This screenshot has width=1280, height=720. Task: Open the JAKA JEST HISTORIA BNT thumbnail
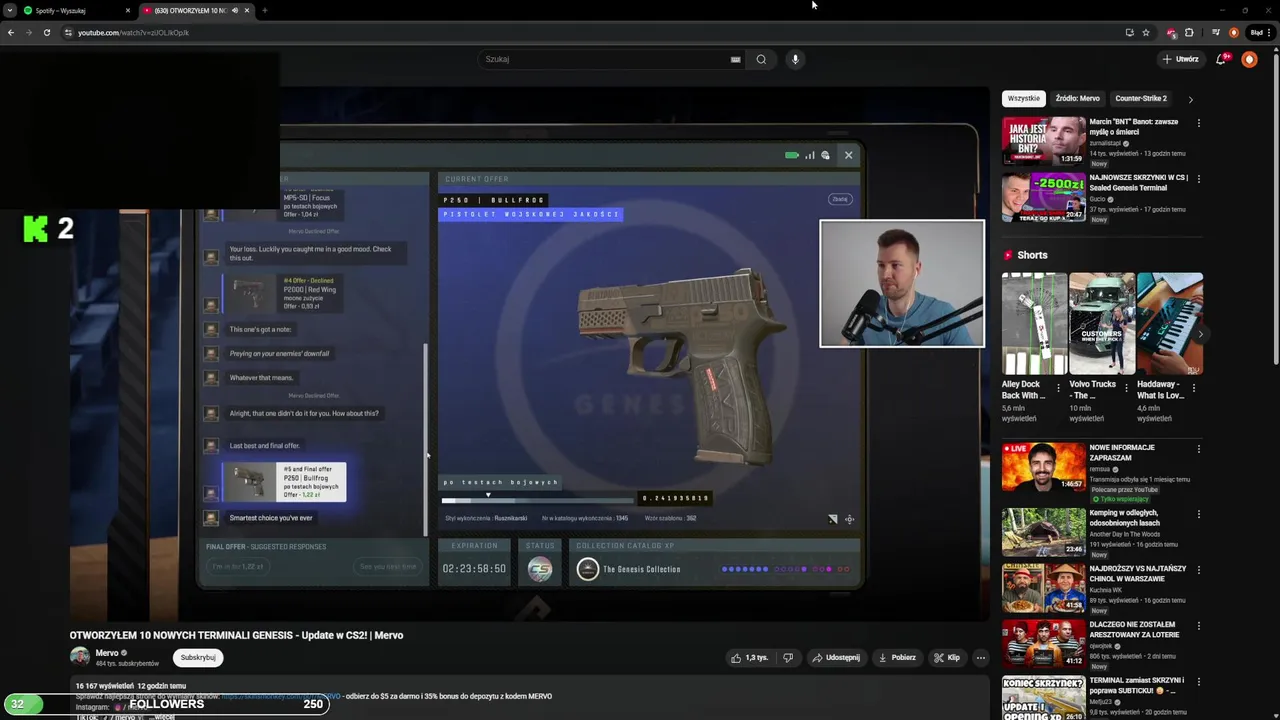point(1043,141)
